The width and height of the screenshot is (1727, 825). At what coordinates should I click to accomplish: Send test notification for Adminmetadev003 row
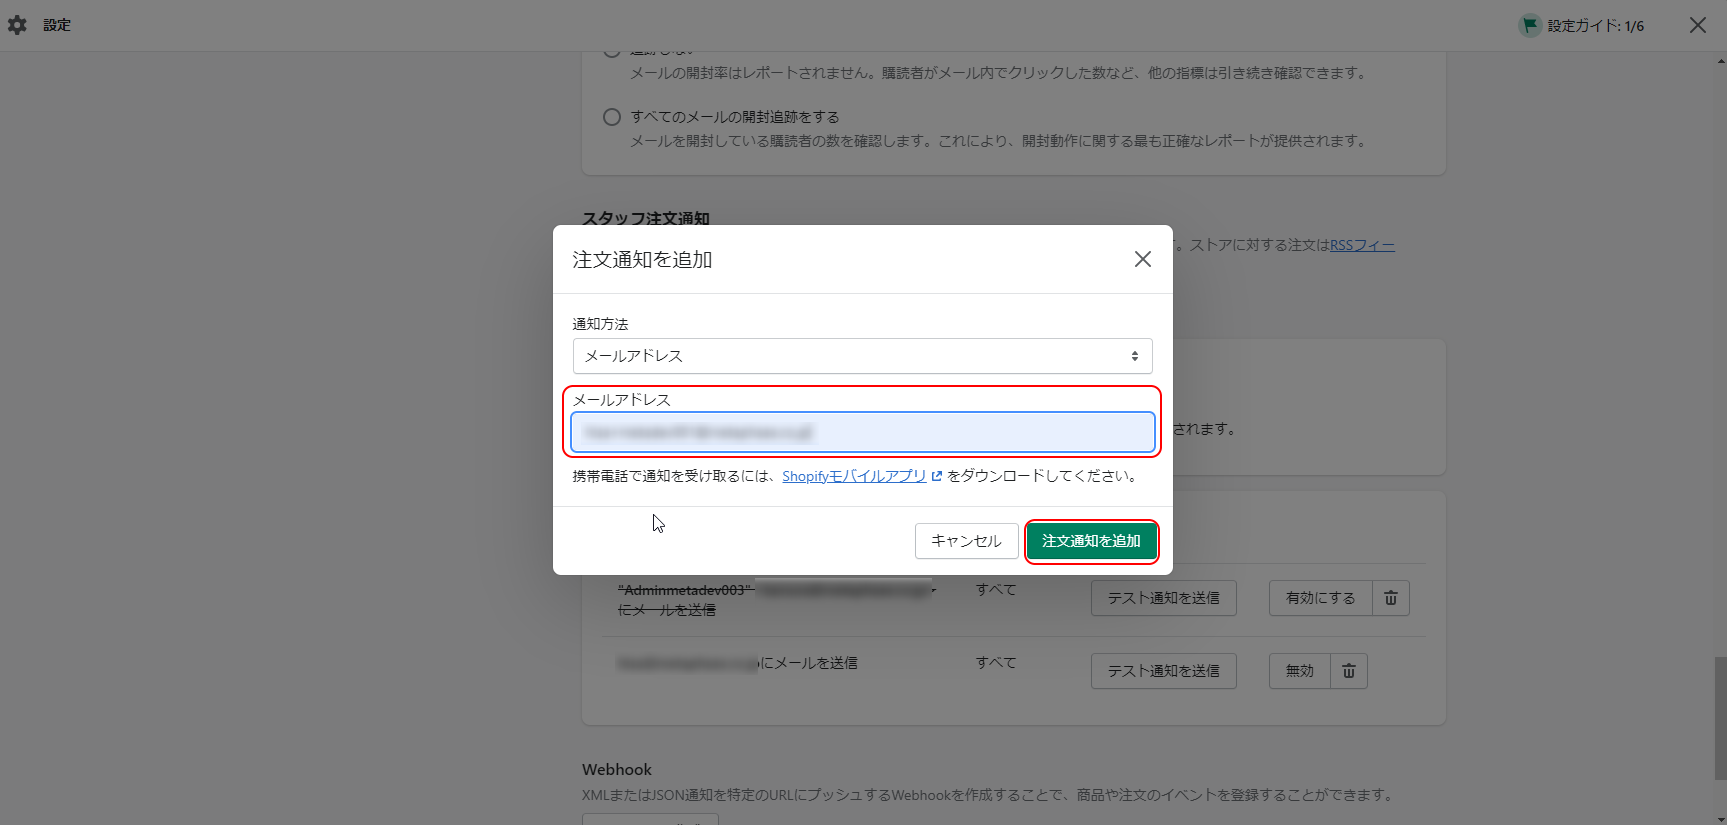click(x=1163, y=598)
